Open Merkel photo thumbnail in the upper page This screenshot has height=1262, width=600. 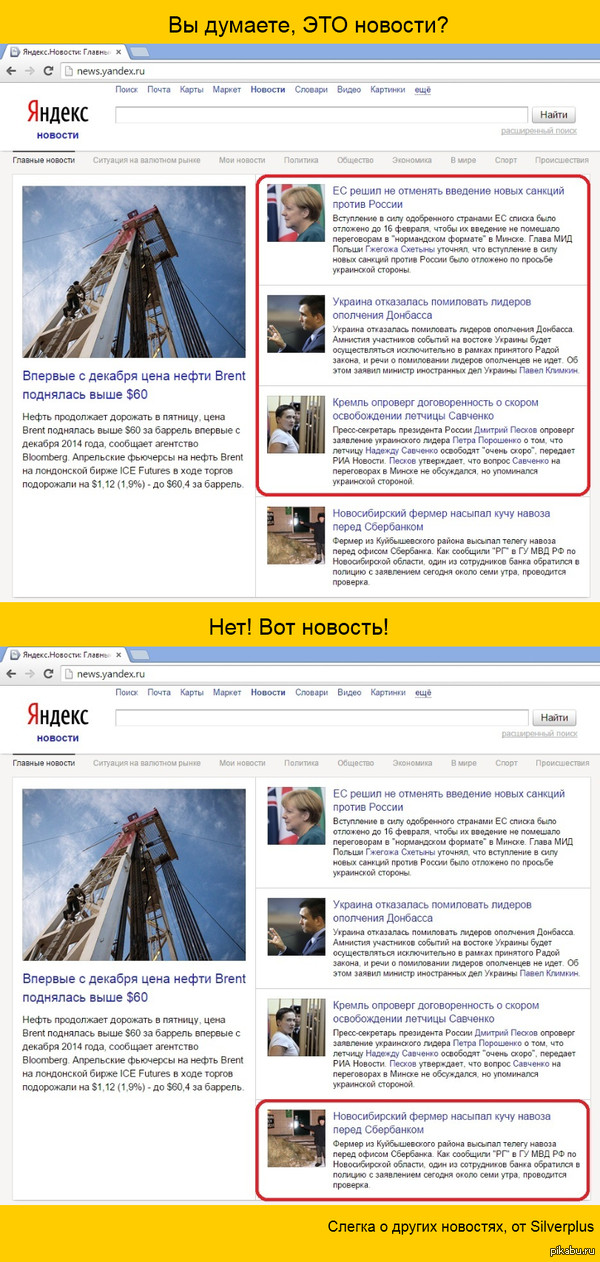point(295,212)
